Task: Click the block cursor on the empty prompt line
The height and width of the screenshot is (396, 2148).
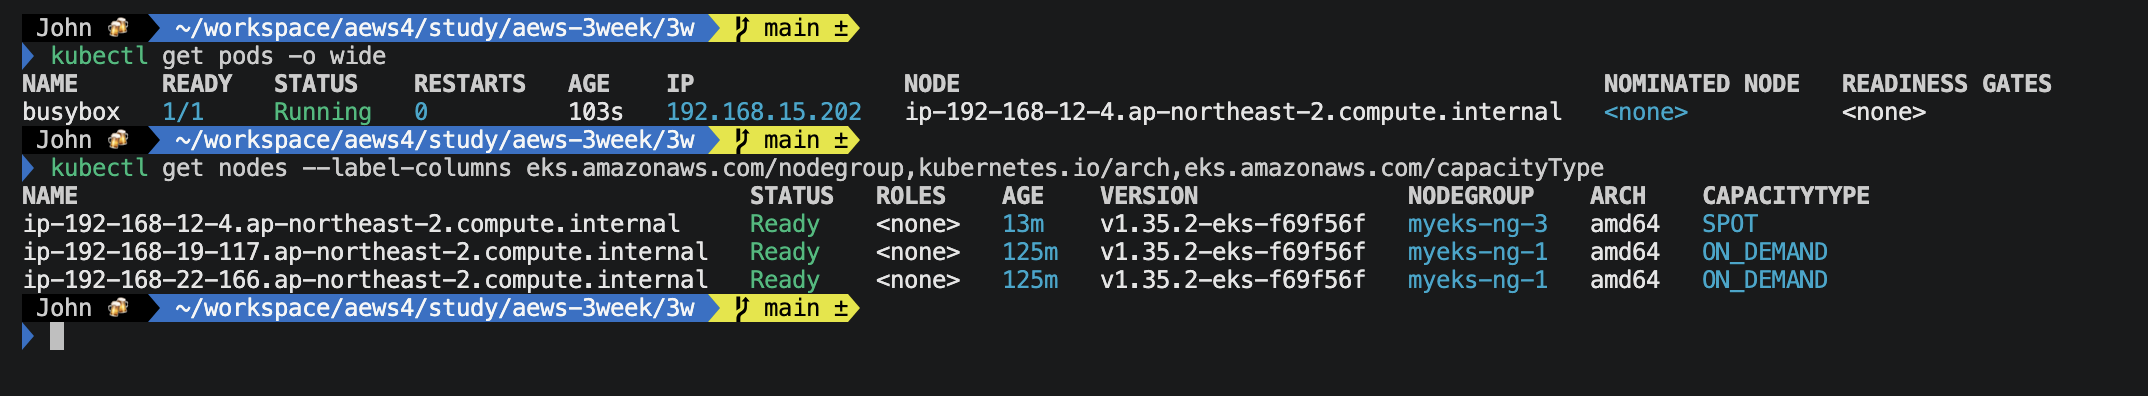Action: 57,336
